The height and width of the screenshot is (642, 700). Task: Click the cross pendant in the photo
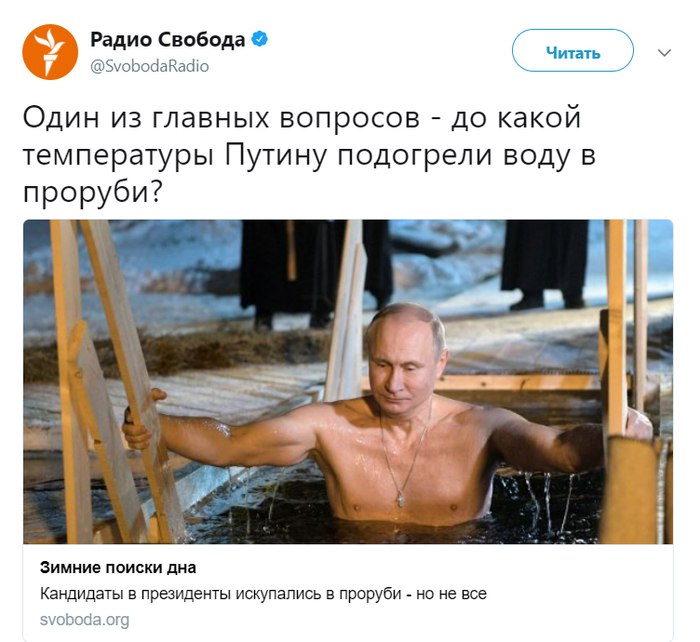(x=401, y=499)
